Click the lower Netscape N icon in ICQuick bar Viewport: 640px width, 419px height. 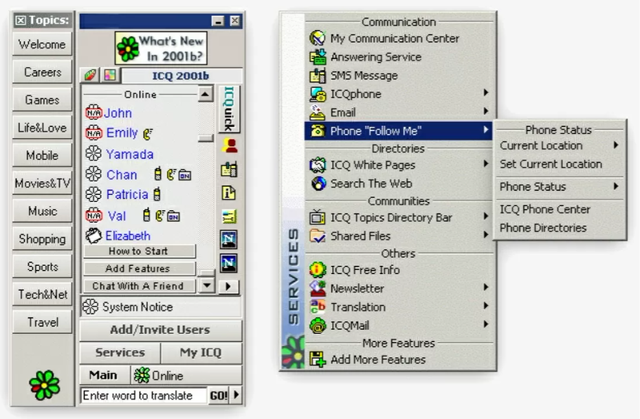coord(229,263)
